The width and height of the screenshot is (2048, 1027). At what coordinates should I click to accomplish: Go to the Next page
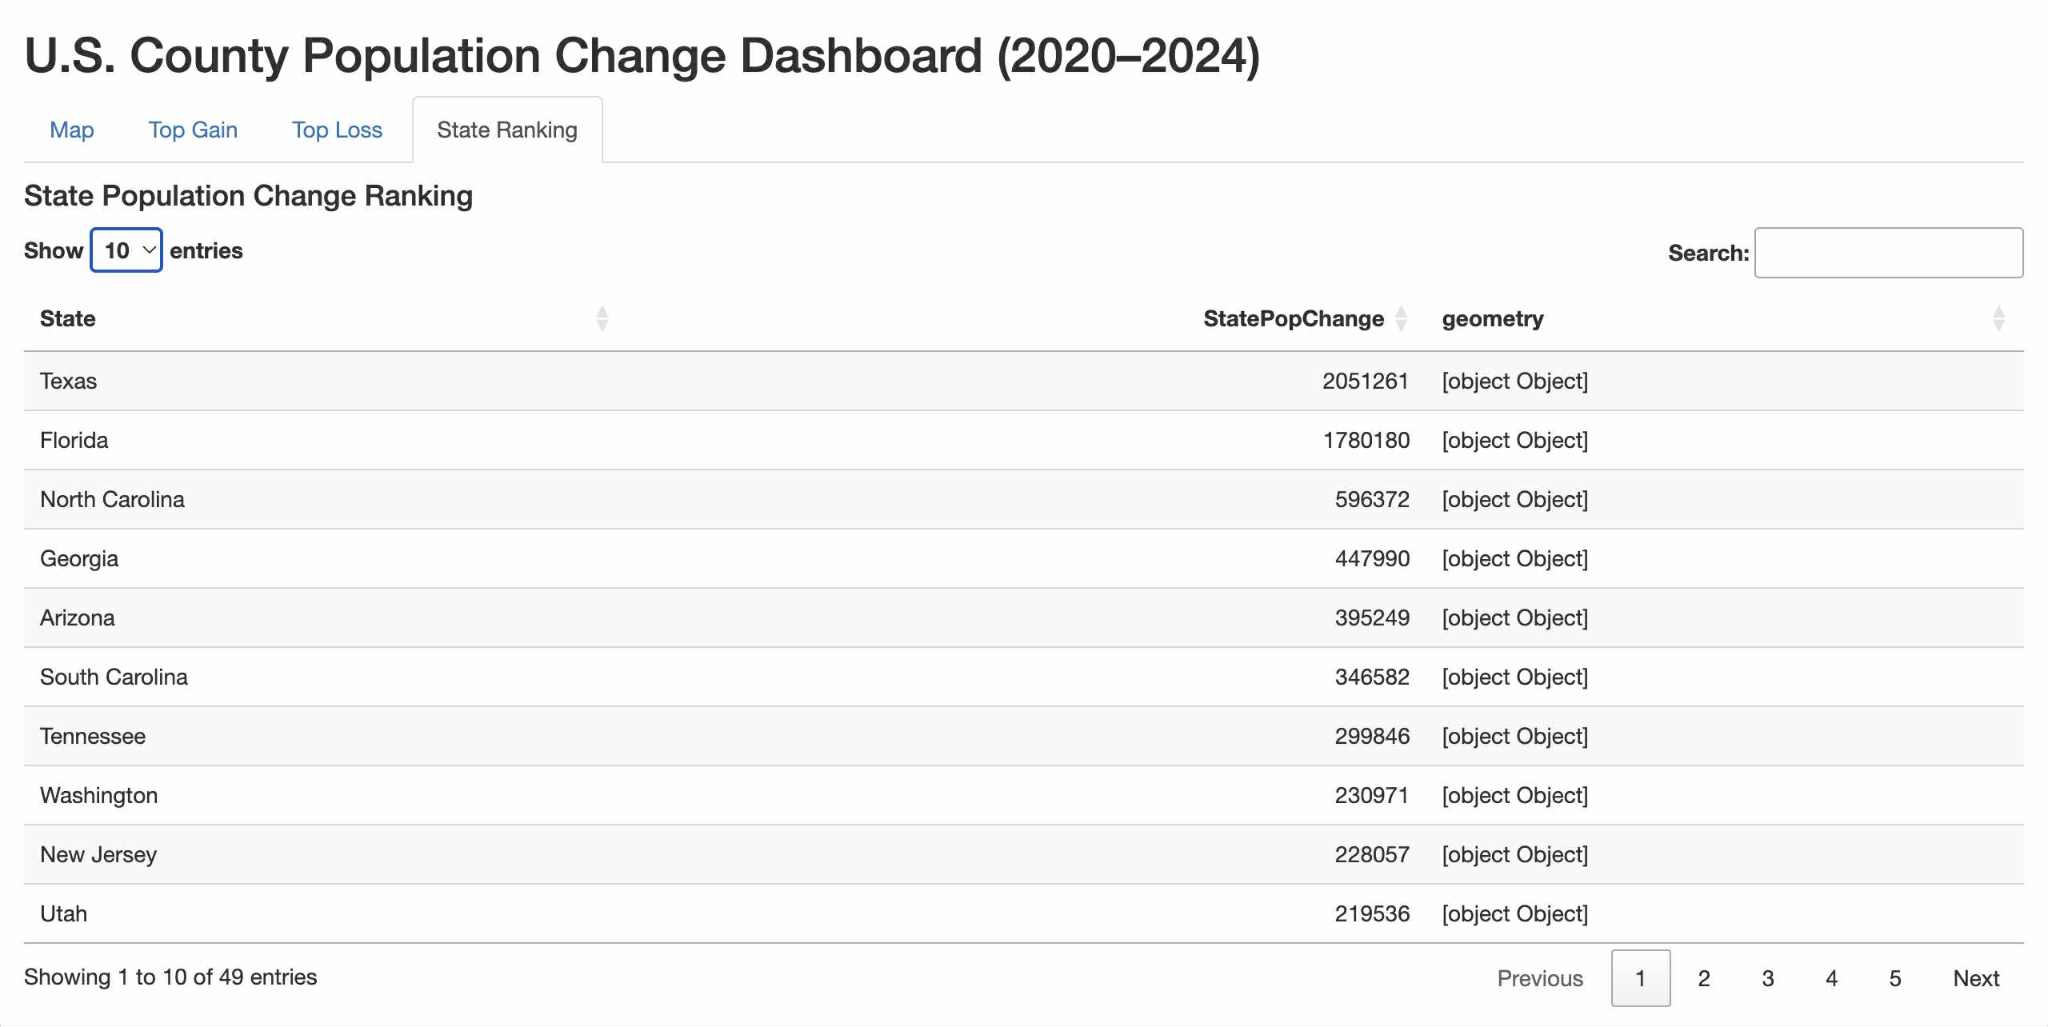click(1976, 978)
